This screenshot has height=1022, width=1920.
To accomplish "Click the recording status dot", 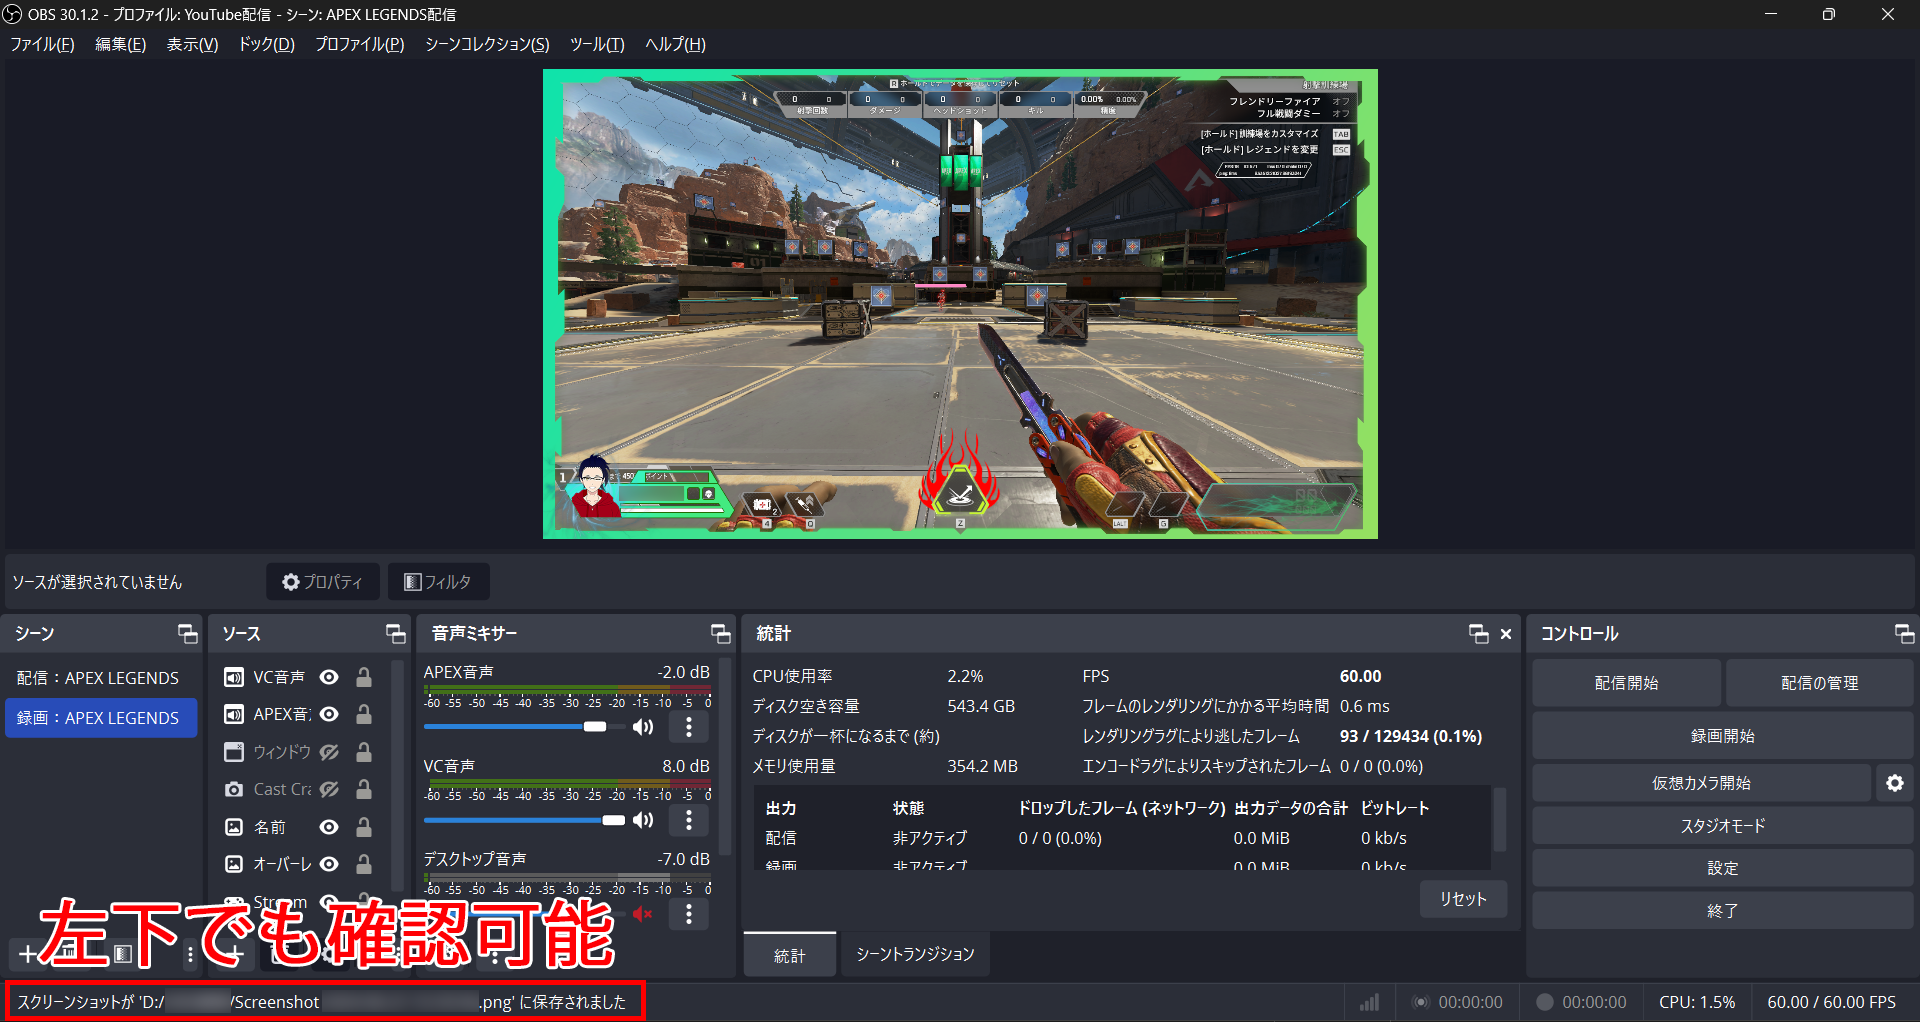I will [1545, 1002].
